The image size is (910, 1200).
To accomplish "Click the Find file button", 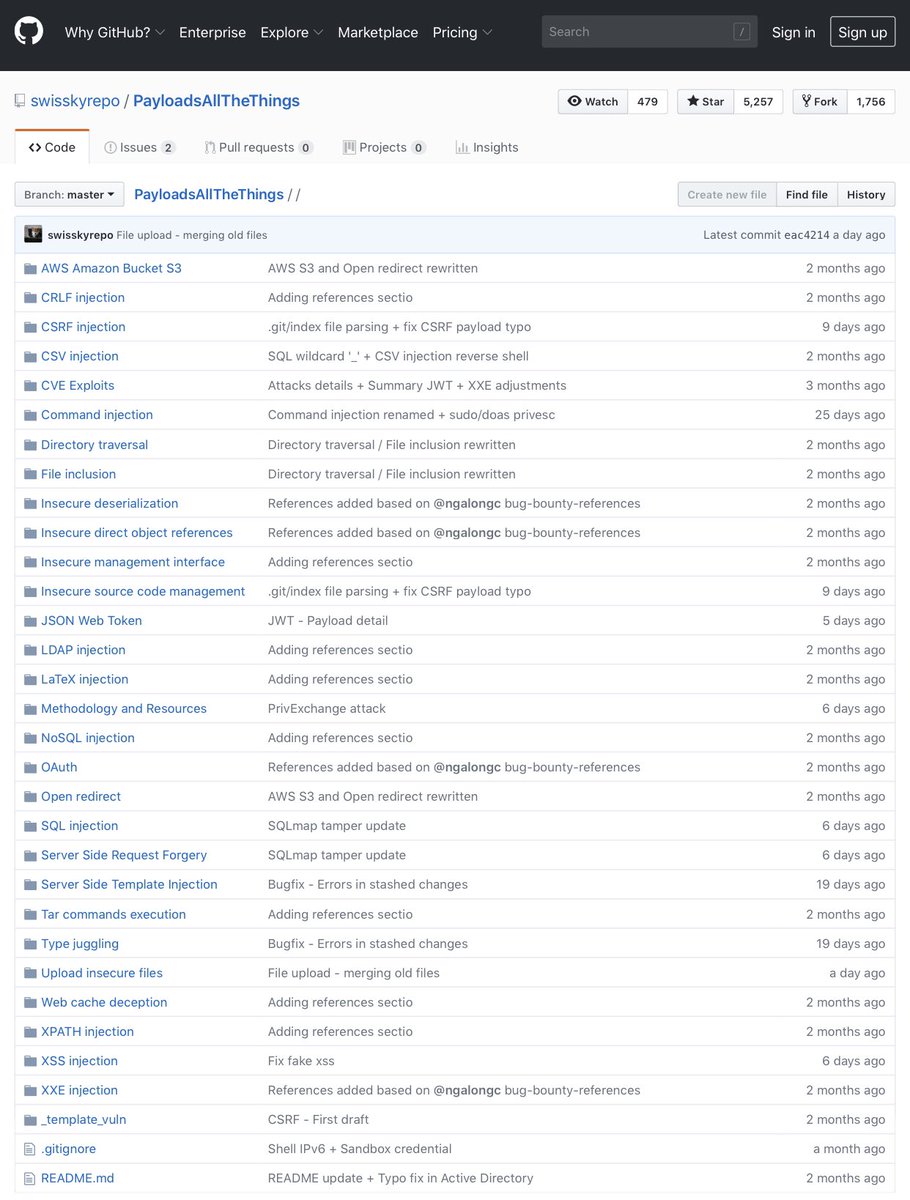I will pyautogui.click(x=806, y=195).
